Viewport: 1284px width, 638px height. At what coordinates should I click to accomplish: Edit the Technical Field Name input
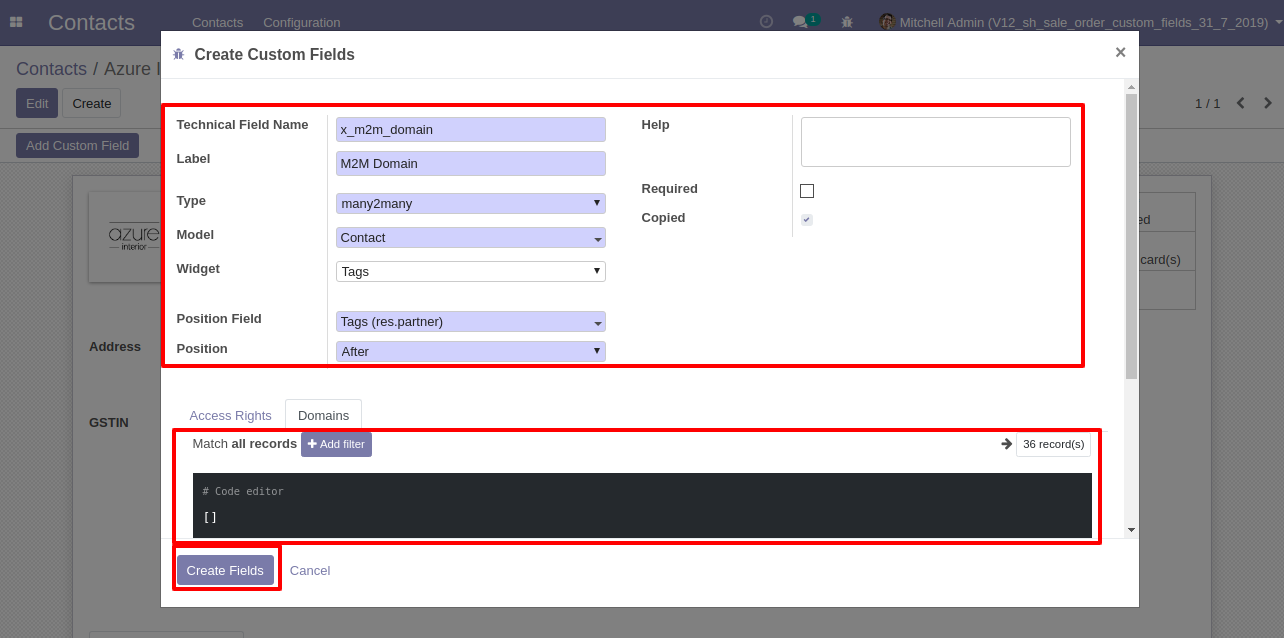click(x=471, y=129)
